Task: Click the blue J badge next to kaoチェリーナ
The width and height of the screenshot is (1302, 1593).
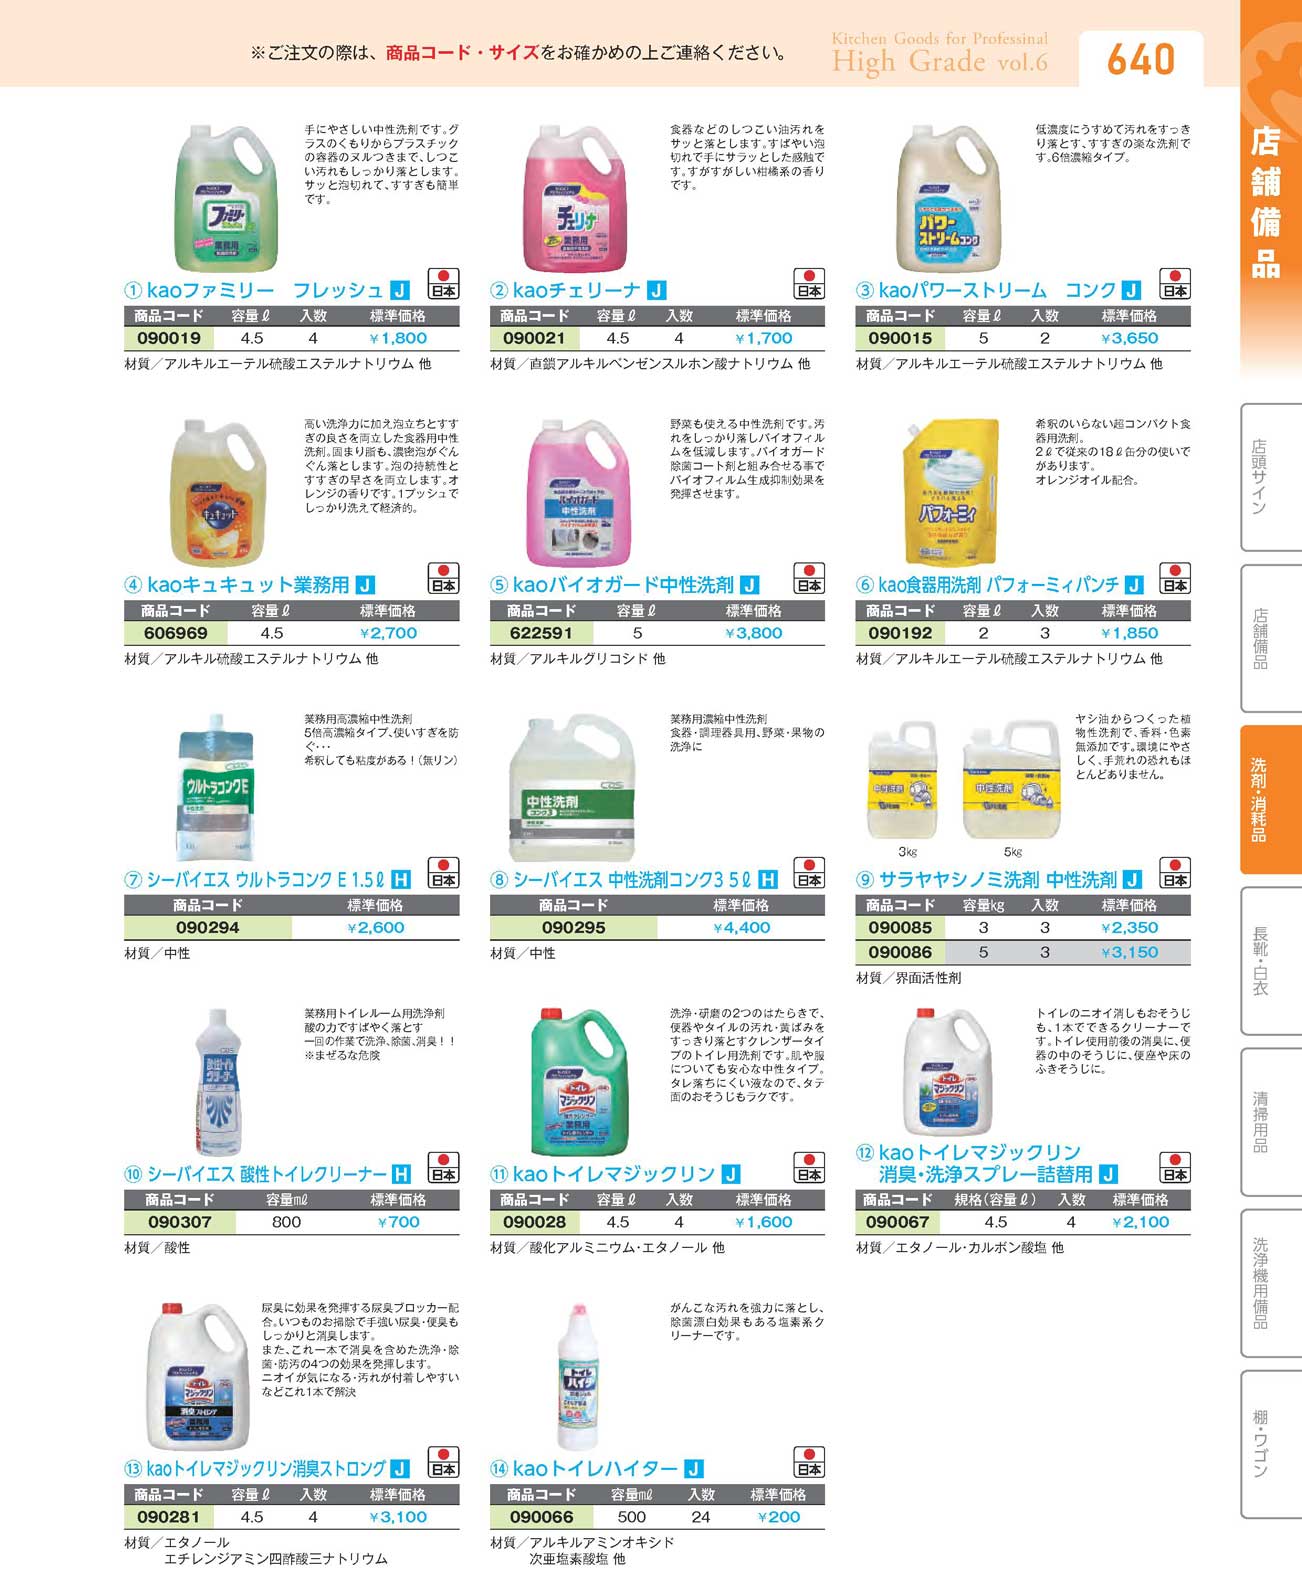Action: click(x=657, y=290)
